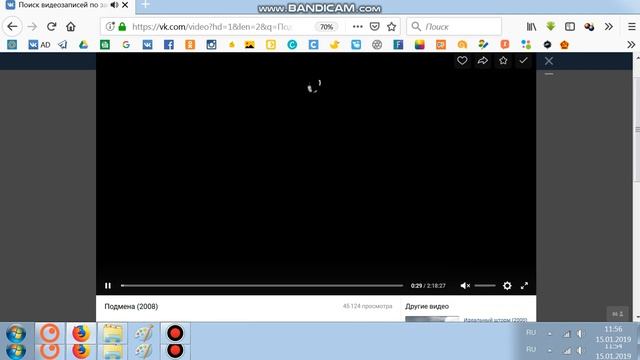Expand the bookmarks toolbar overflow chevrons
Viewport: 640px width, 360px height.
[631, 44]
